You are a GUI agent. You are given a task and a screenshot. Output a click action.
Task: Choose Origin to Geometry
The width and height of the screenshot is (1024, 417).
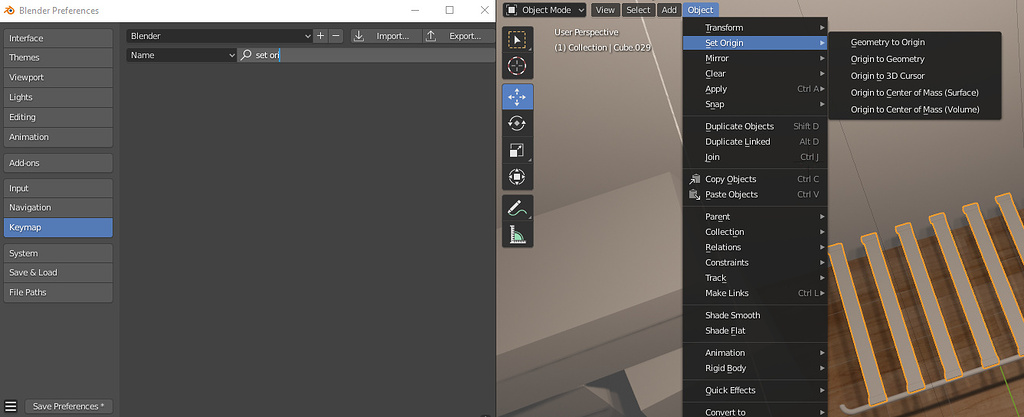click(914, 59)
